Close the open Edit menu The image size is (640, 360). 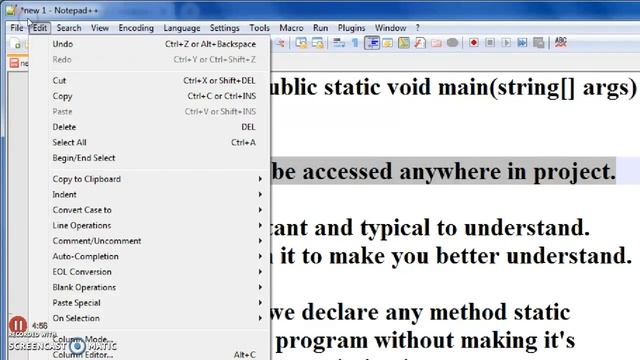40,28
